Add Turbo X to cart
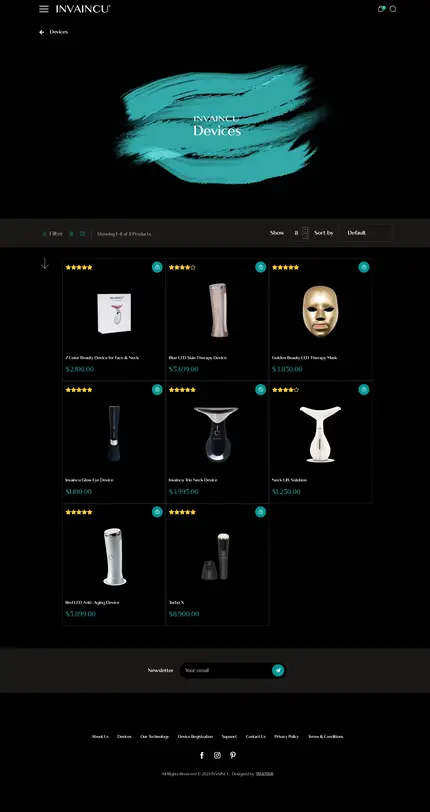 (261, 512)
